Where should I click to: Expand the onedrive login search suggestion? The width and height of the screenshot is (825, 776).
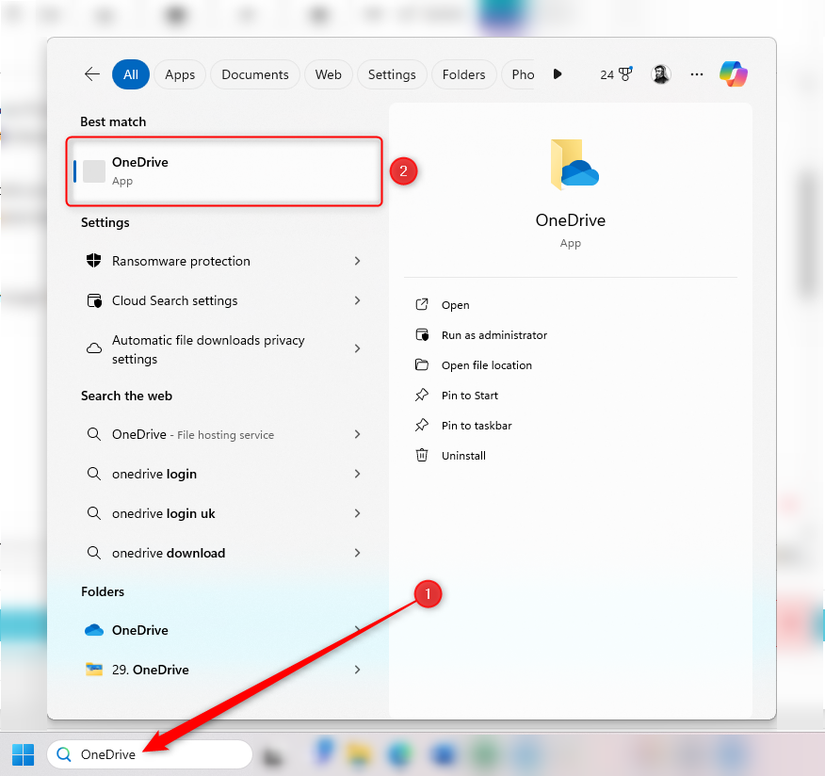[x=357, y=473]
